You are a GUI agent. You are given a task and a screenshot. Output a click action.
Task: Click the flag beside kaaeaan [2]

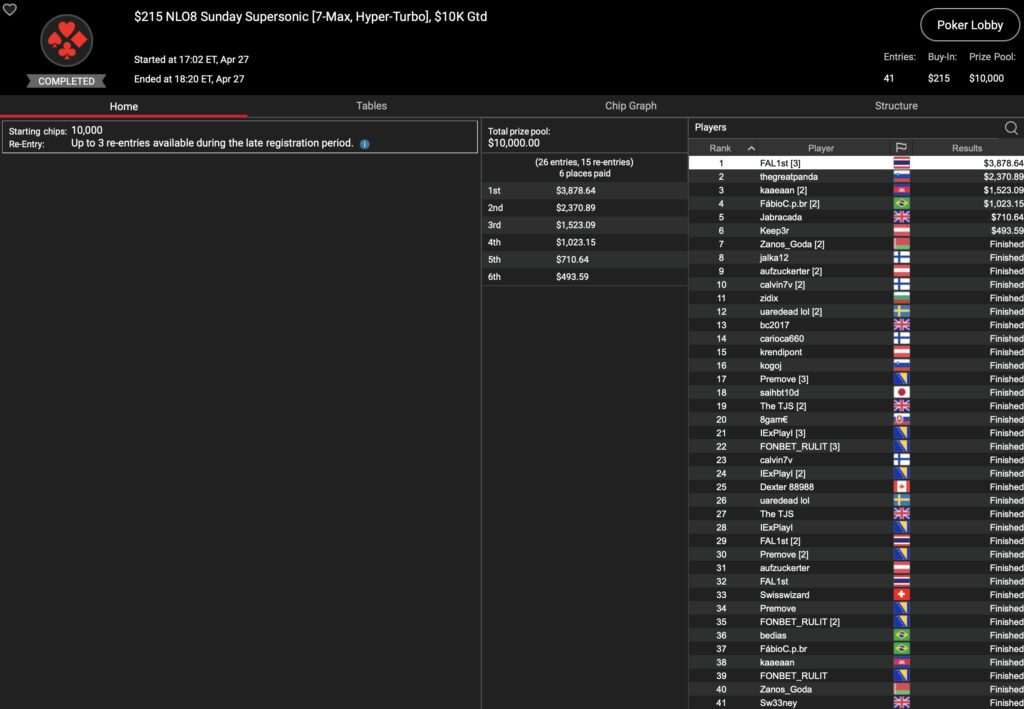[901, 191]
